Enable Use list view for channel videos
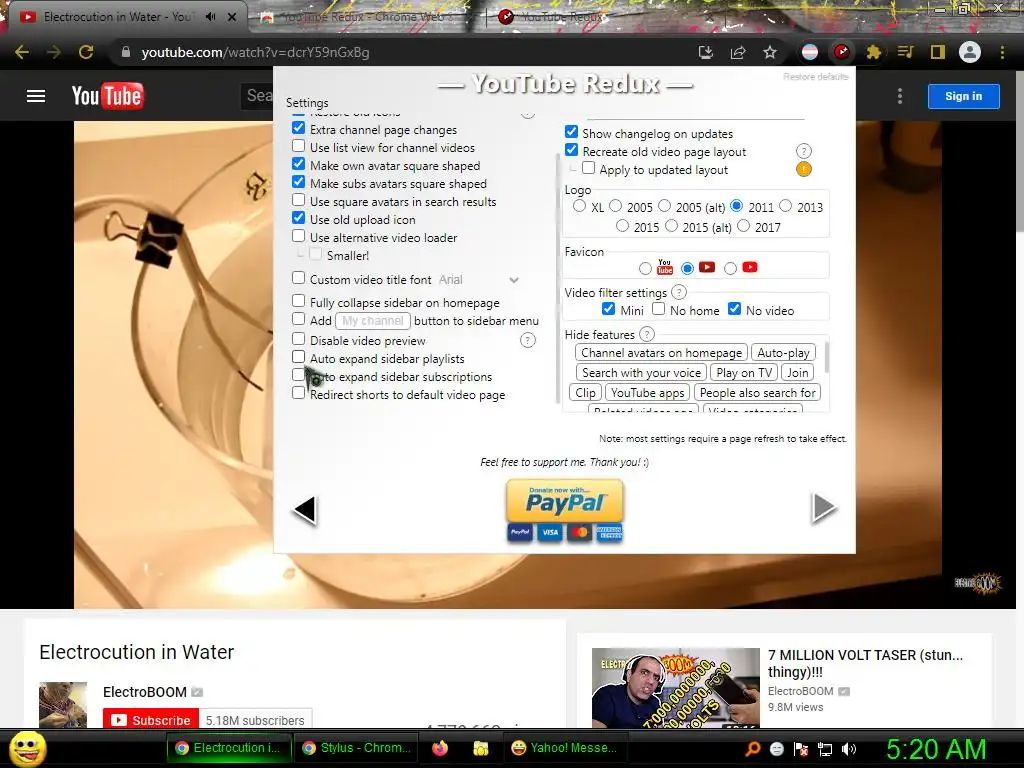 (298, 146)
